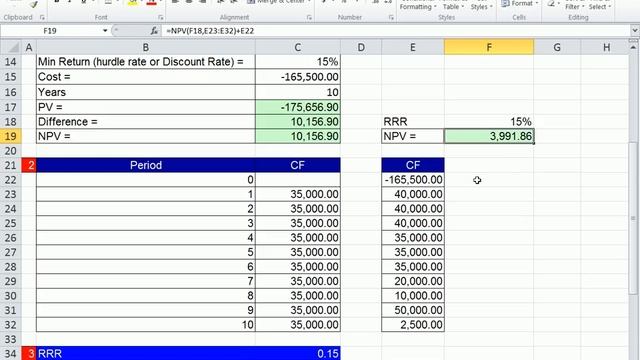Click cell with 15% hurdle rate in C14
This screenshot has width=640, height=360.
[298, 62]
